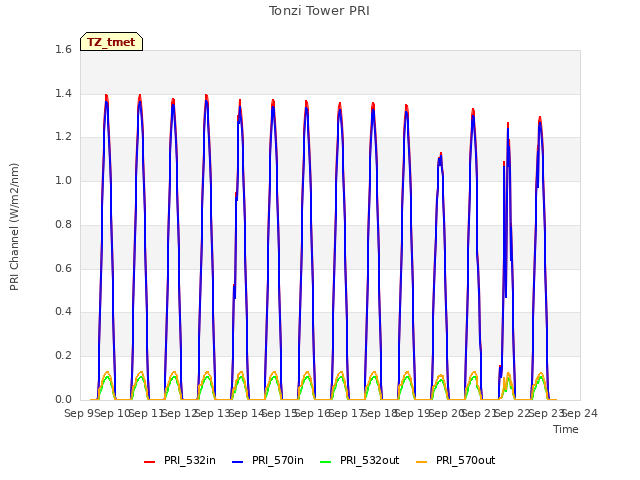Click the y-axis tick label 1.4
The height and width of the screenshot is (480, 640).
pyautogui.click(x=63, y=93)
